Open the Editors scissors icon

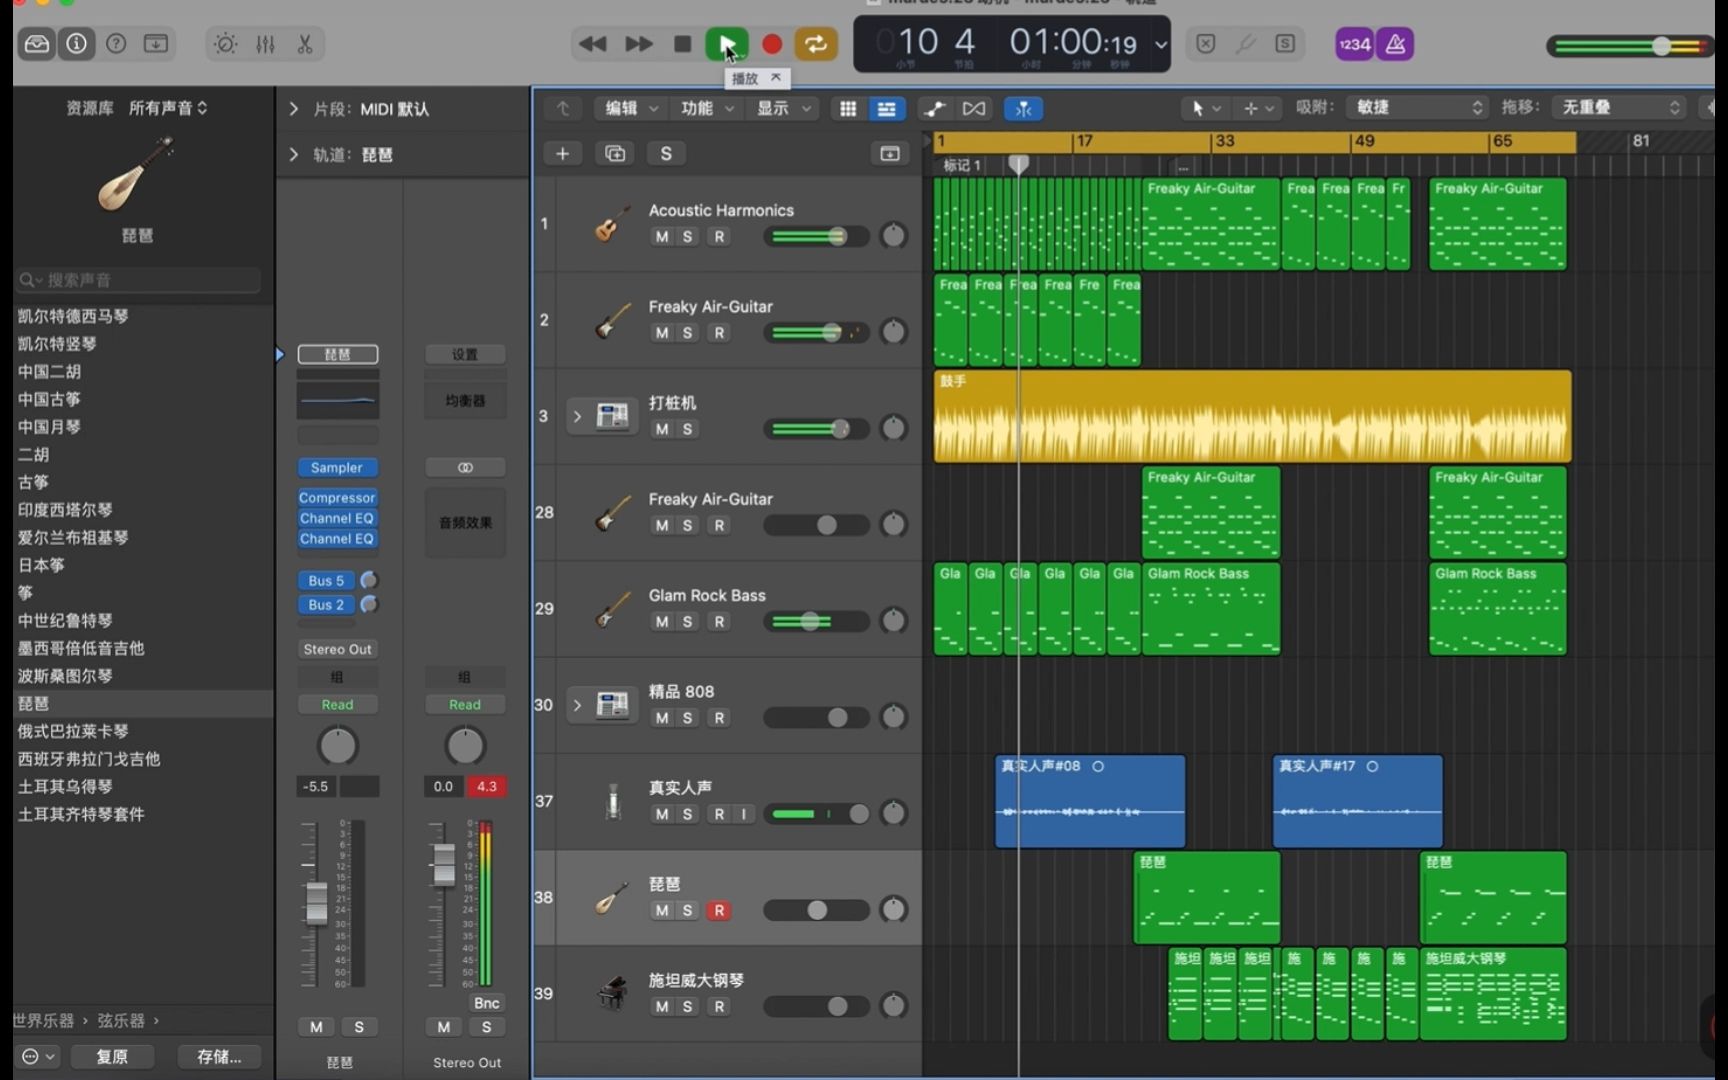(305, 44)
